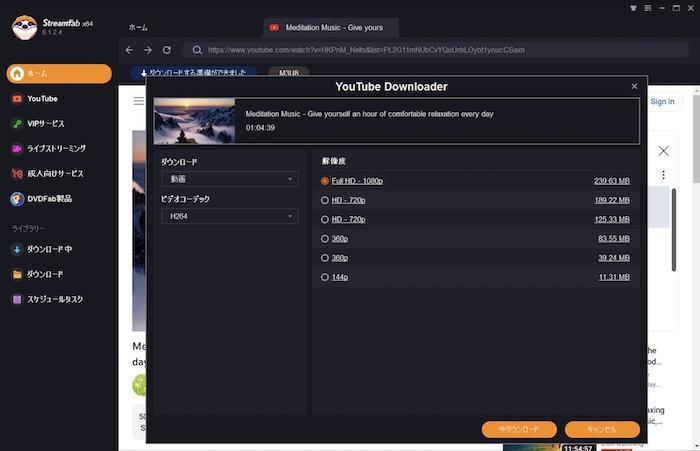The width and height of the screenshot is (700, 451).
Task: Reload the current page
Action: (x=167, y=50)
